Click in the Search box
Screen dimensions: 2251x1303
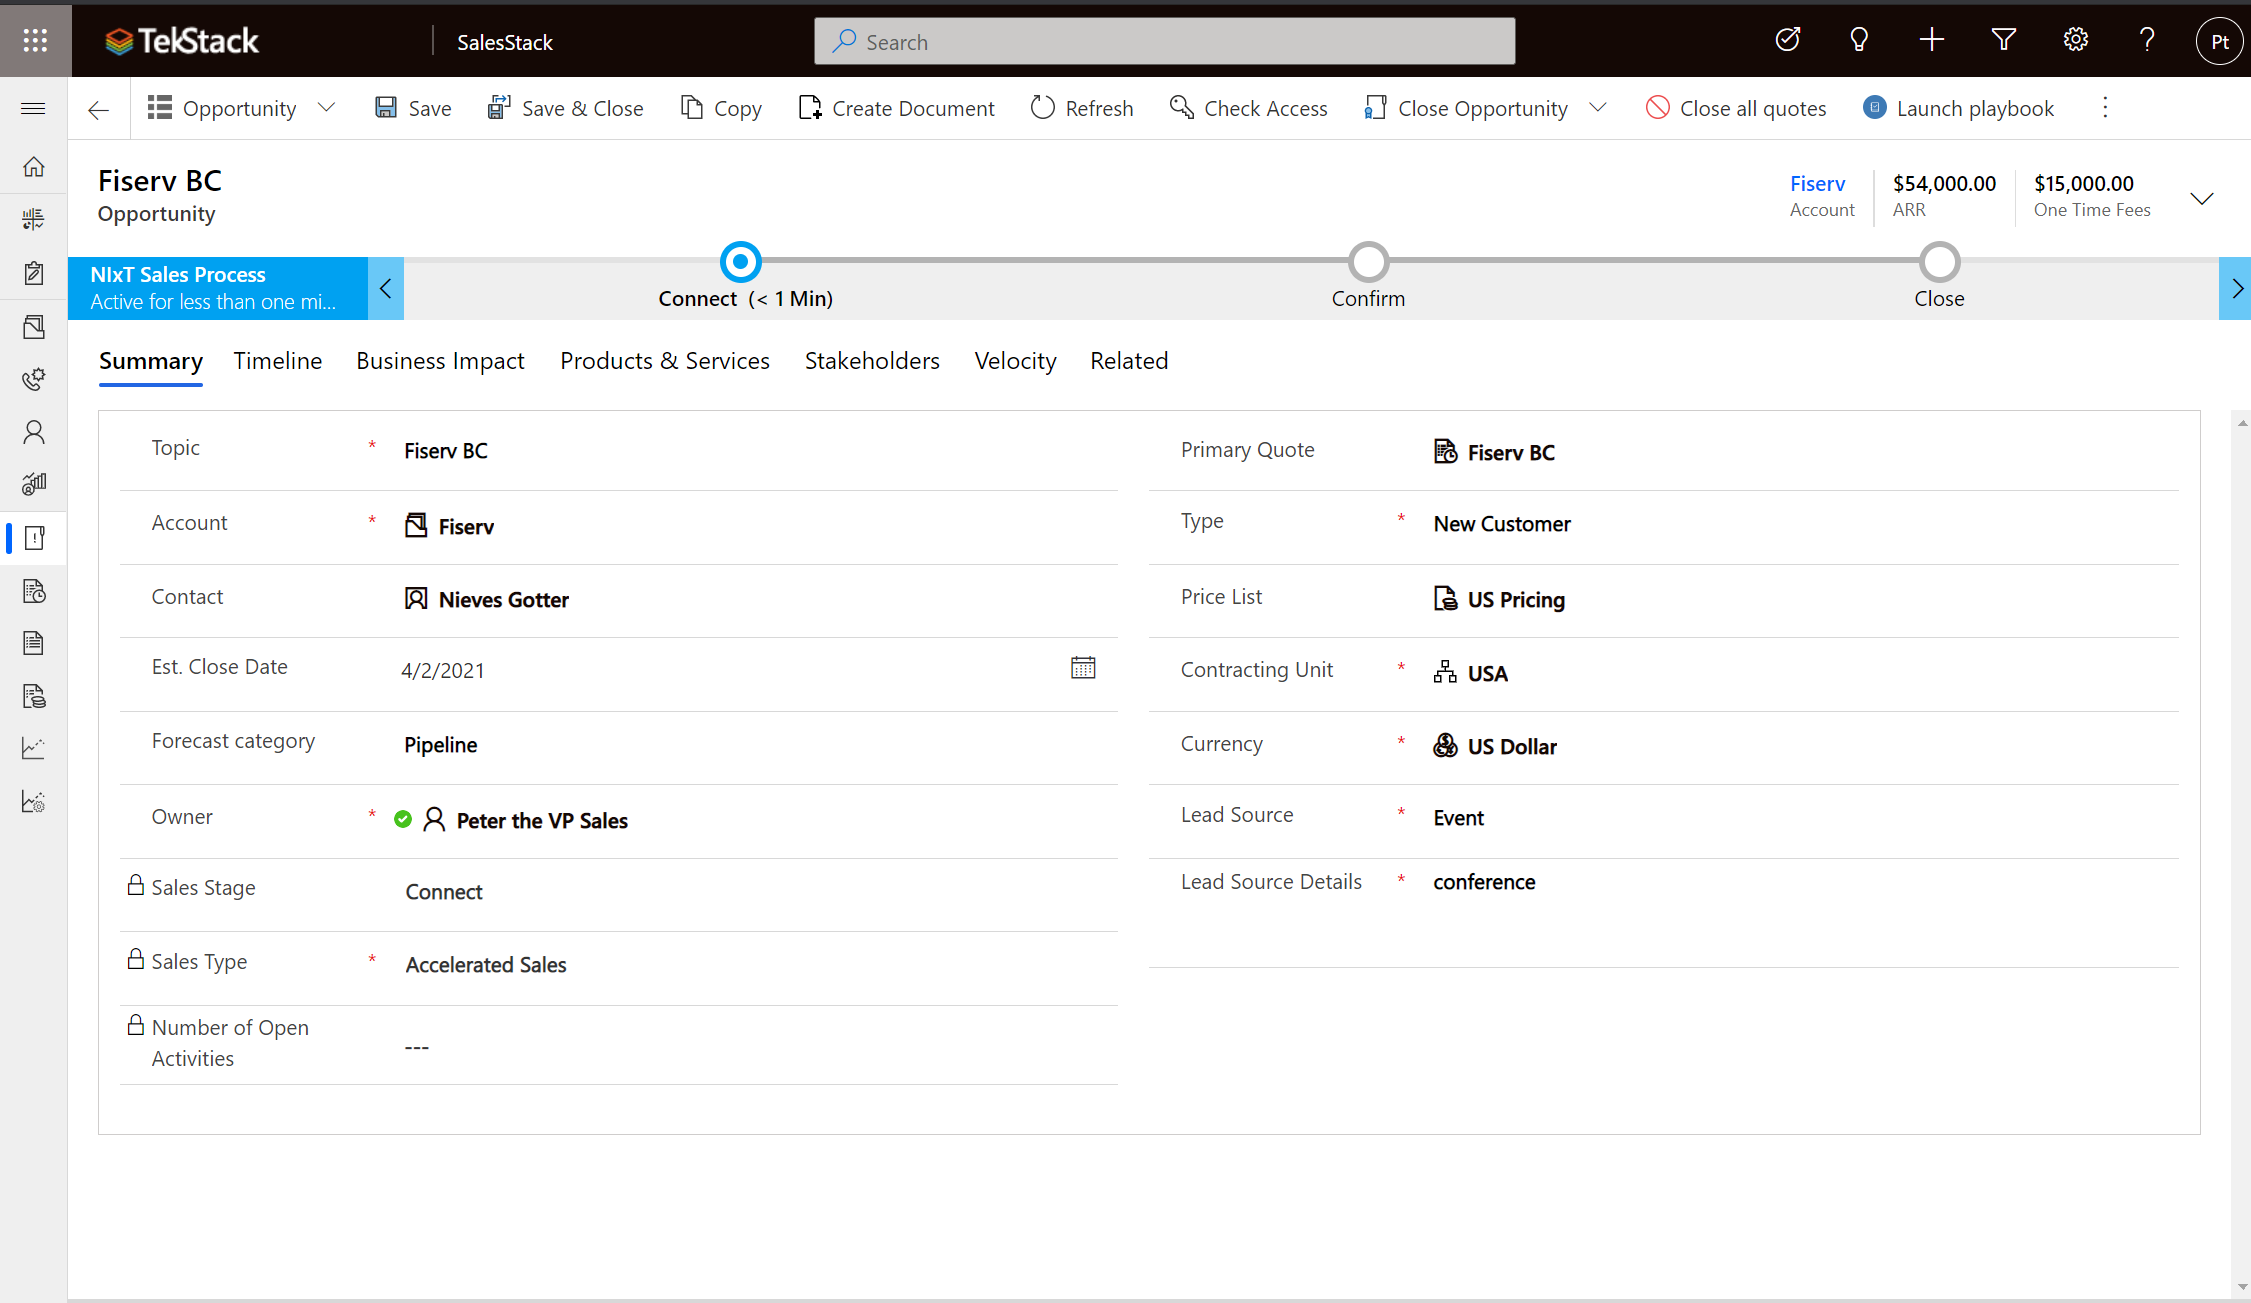click(x=1164, y=42)
